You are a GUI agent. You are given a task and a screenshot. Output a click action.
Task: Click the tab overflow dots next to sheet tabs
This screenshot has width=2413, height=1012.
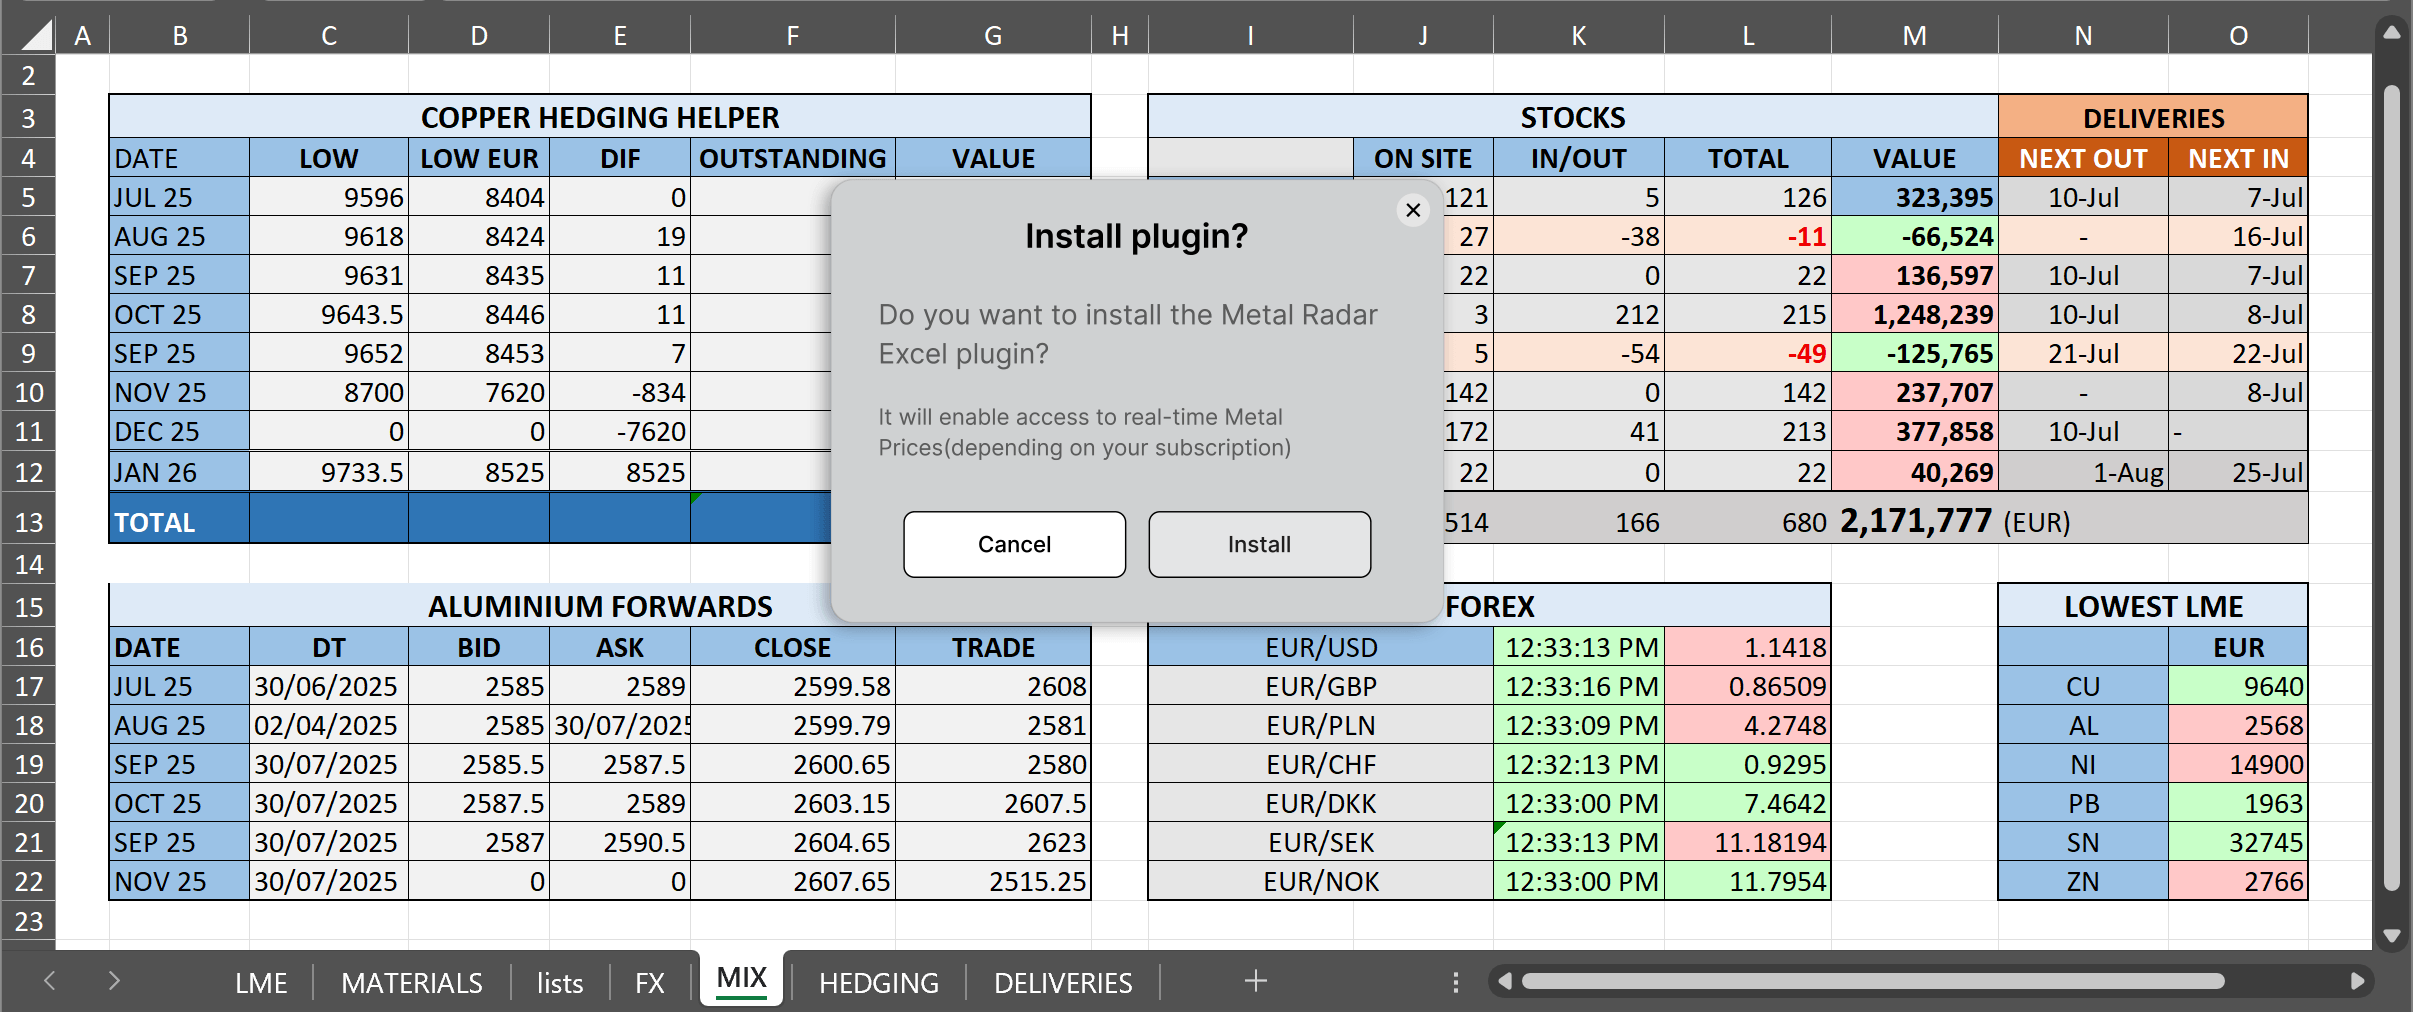pyautogui.click(x=1457, y=981)
